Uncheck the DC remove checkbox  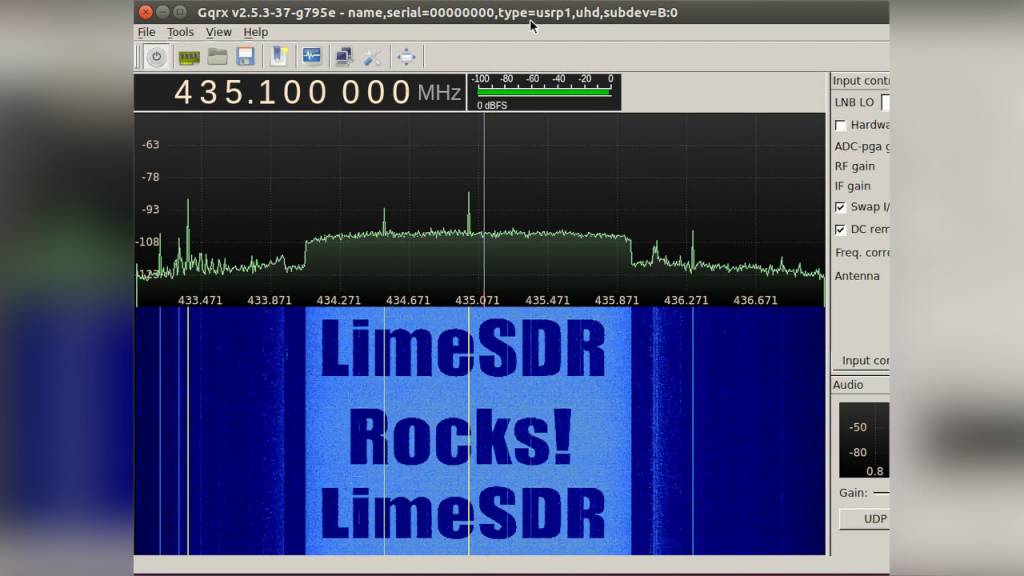tap(840, 230)
